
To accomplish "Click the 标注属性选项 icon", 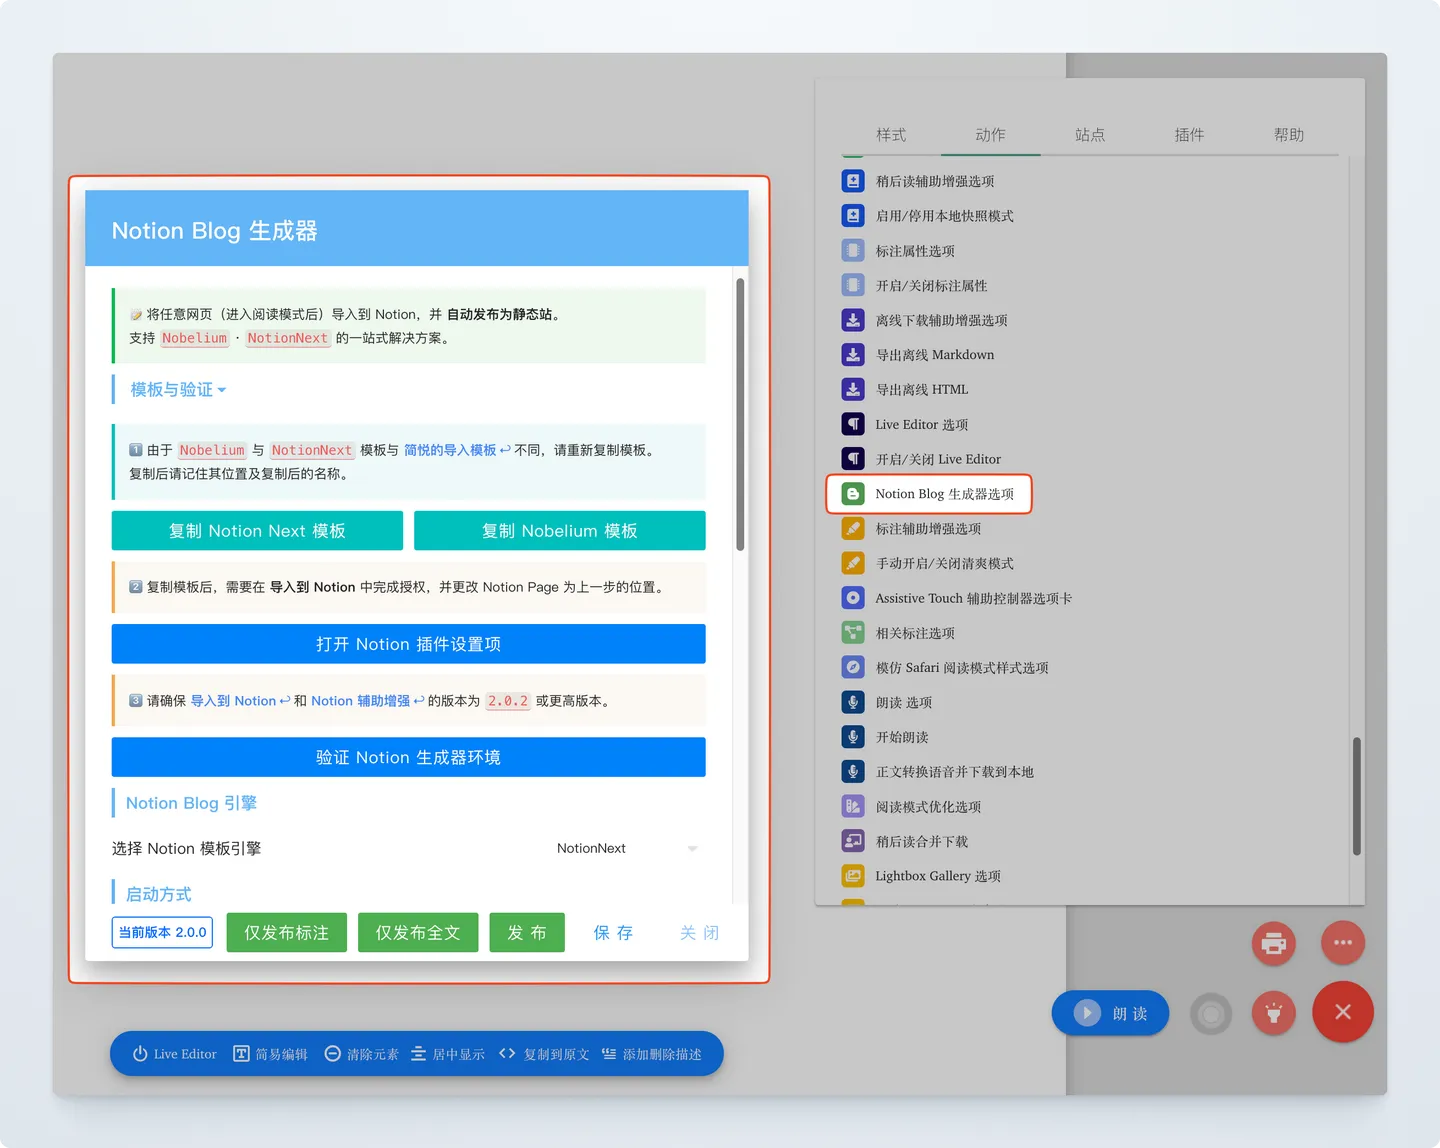I will pos(853,251).
